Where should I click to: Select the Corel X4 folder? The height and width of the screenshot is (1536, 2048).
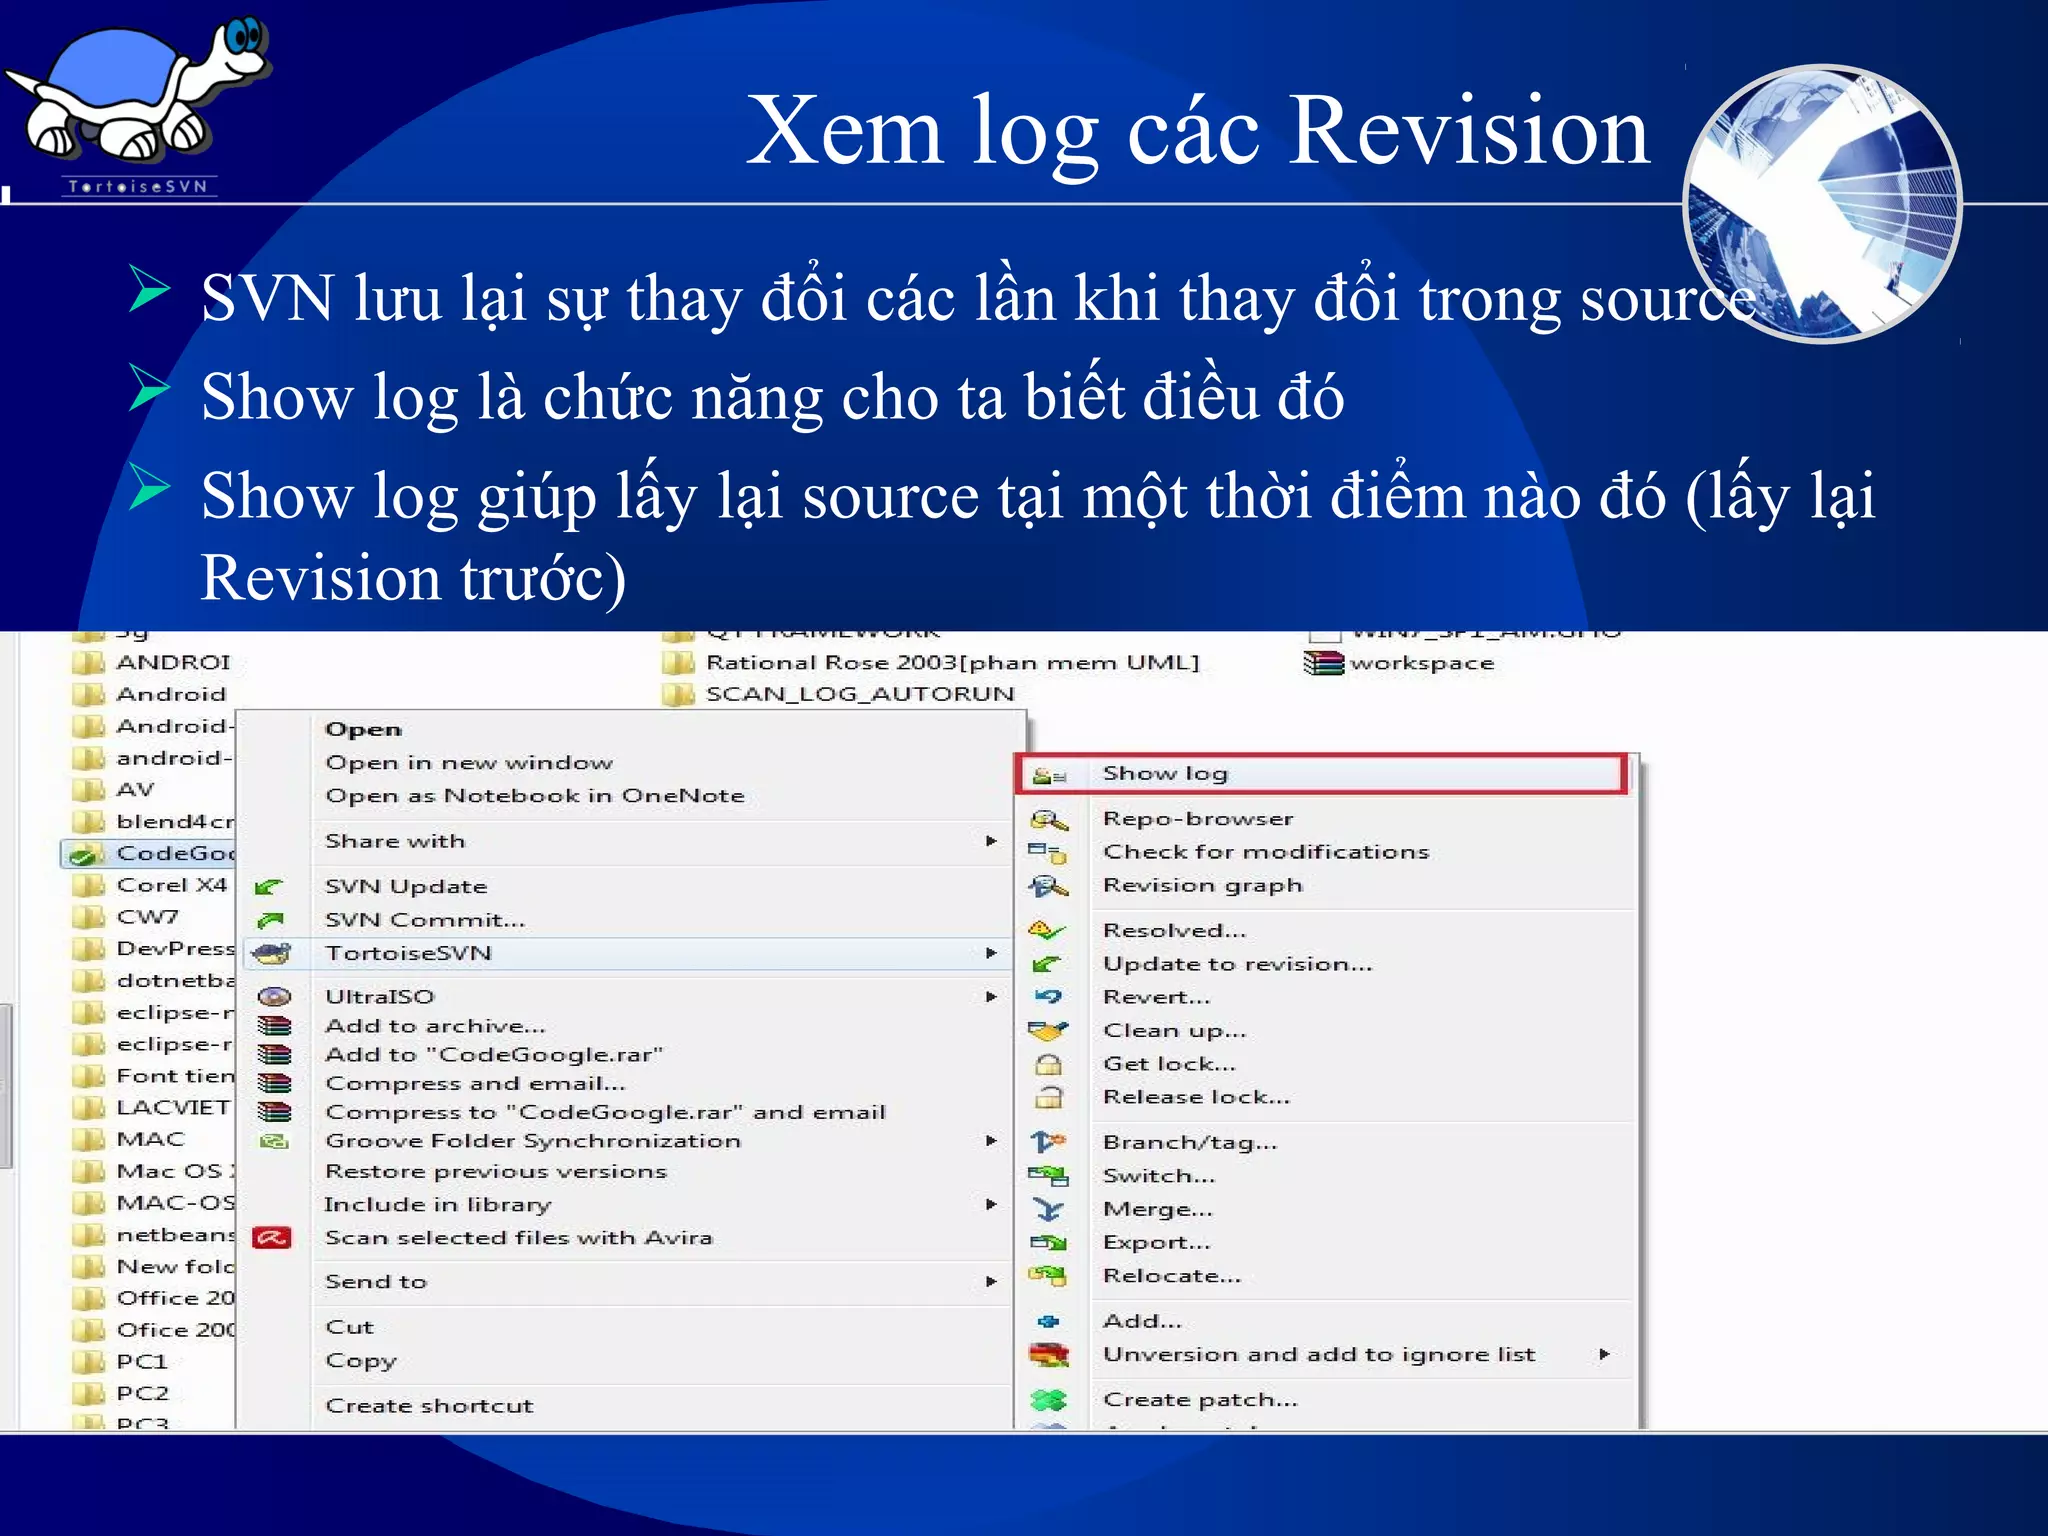pos(150,886)
